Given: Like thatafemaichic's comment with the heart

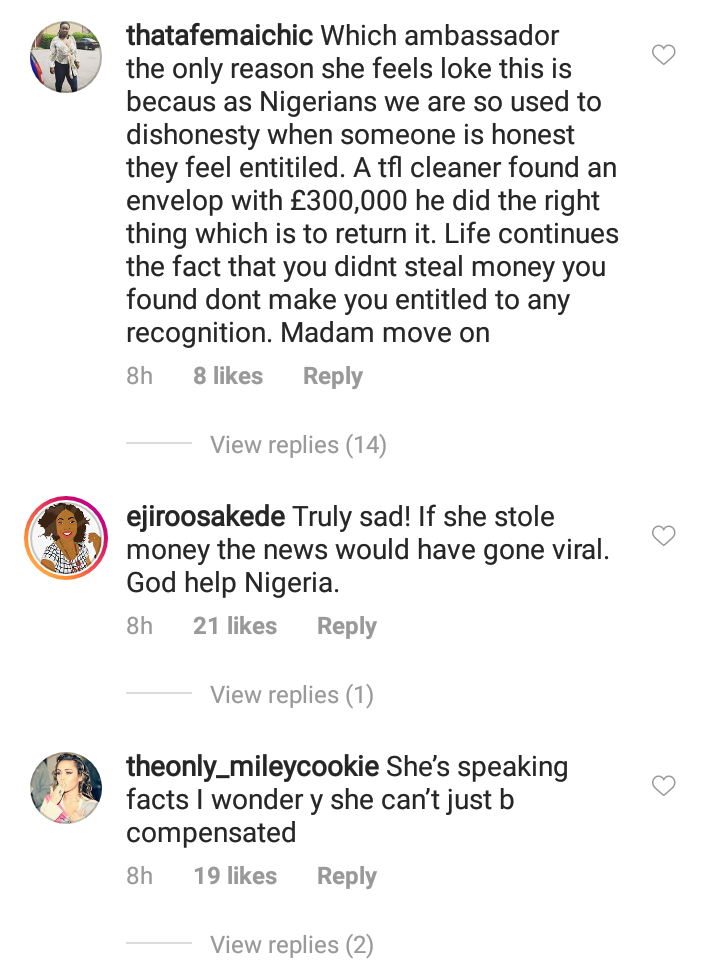Looking at the screenshot, I should (x=664, y=55).
